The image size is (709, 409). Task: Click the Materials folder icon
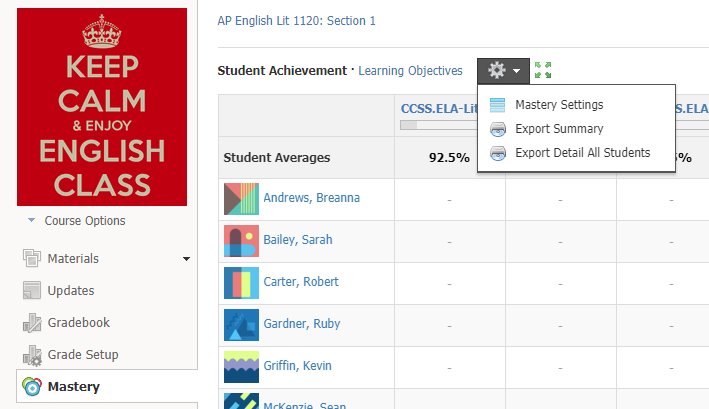[31, 259]
